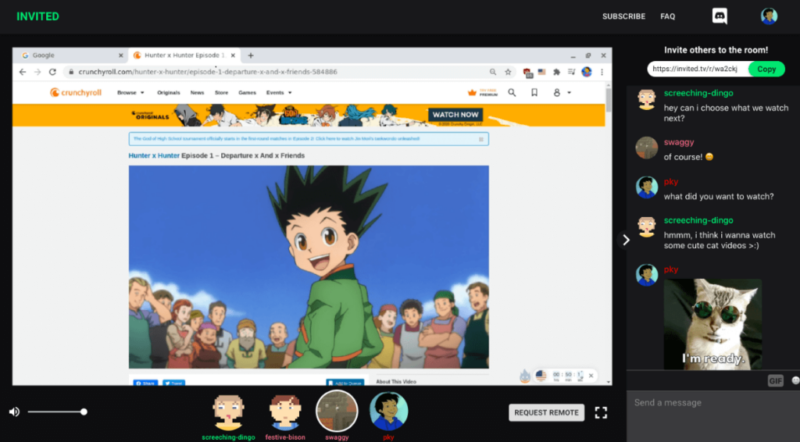Mute the room volume speaker icon
Viewport: 800px width, 442px height.
pos(14,411)
